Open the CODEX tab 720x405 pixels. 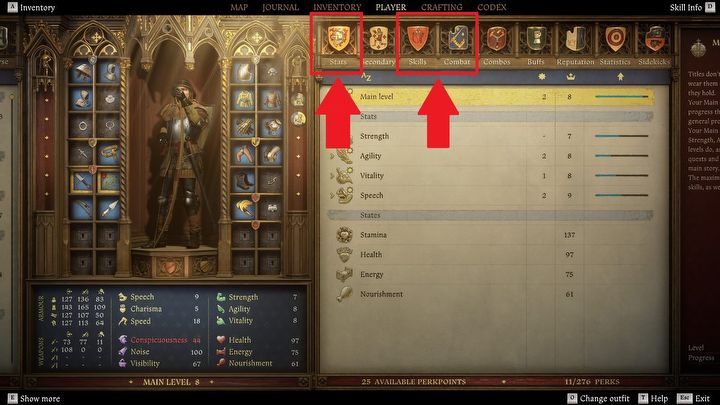(x=492, y=7)
